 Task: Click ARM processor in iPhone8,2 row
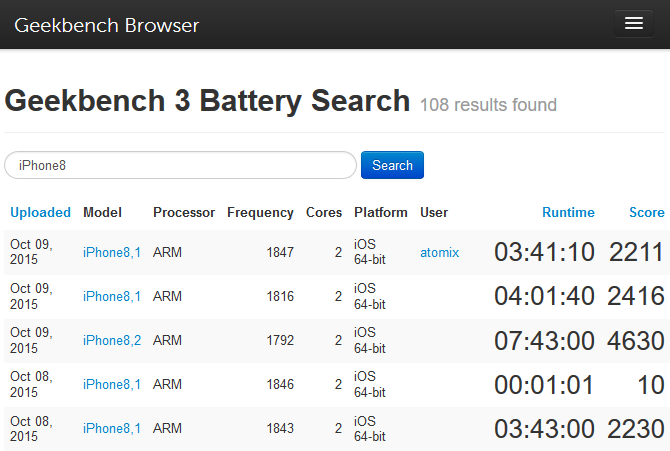click(x=168, y=340)
